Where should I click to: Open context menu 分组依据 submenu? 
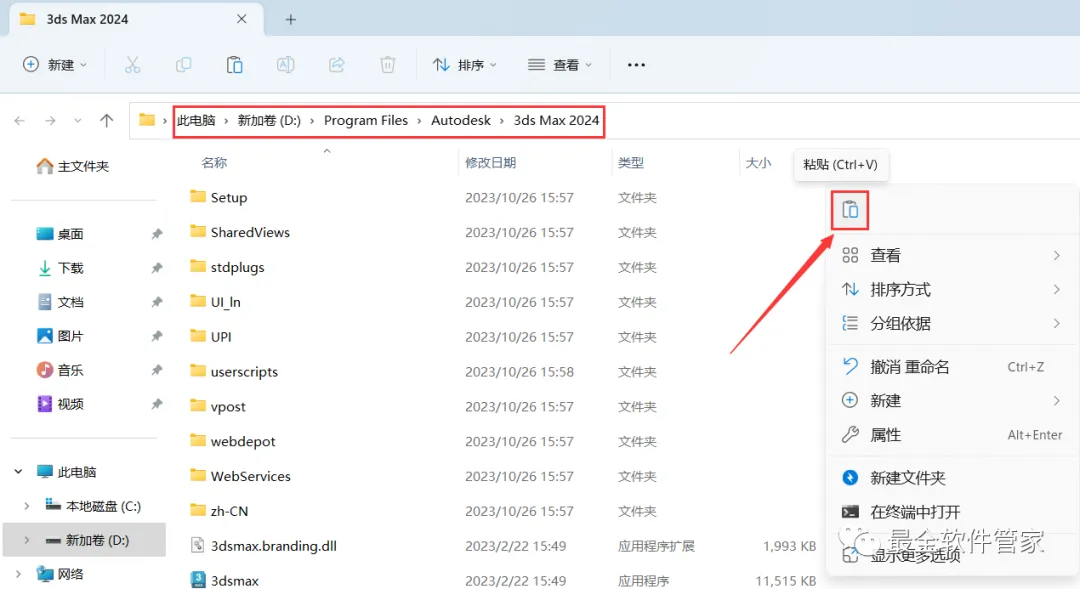tap(951, 323)
